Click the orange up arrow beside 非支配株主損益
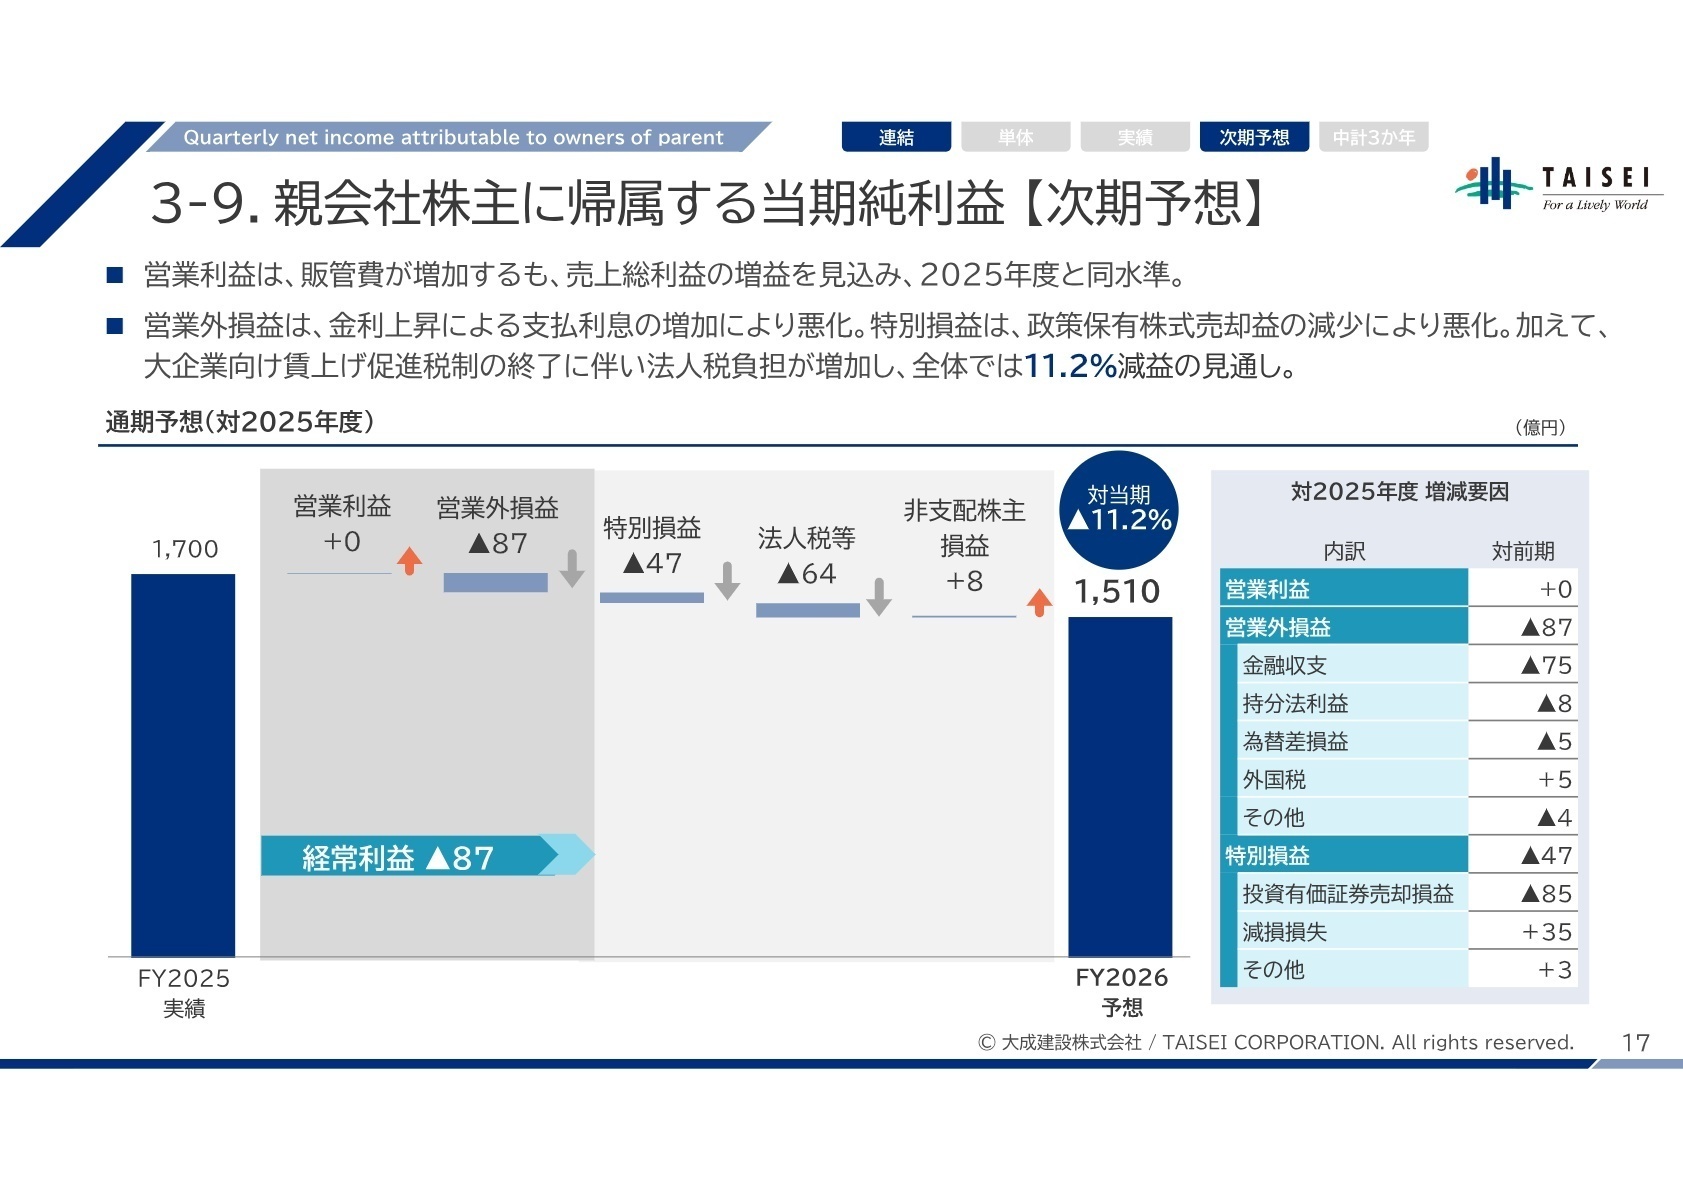Screen dimensions: 1683x1190 point(1039,602)
